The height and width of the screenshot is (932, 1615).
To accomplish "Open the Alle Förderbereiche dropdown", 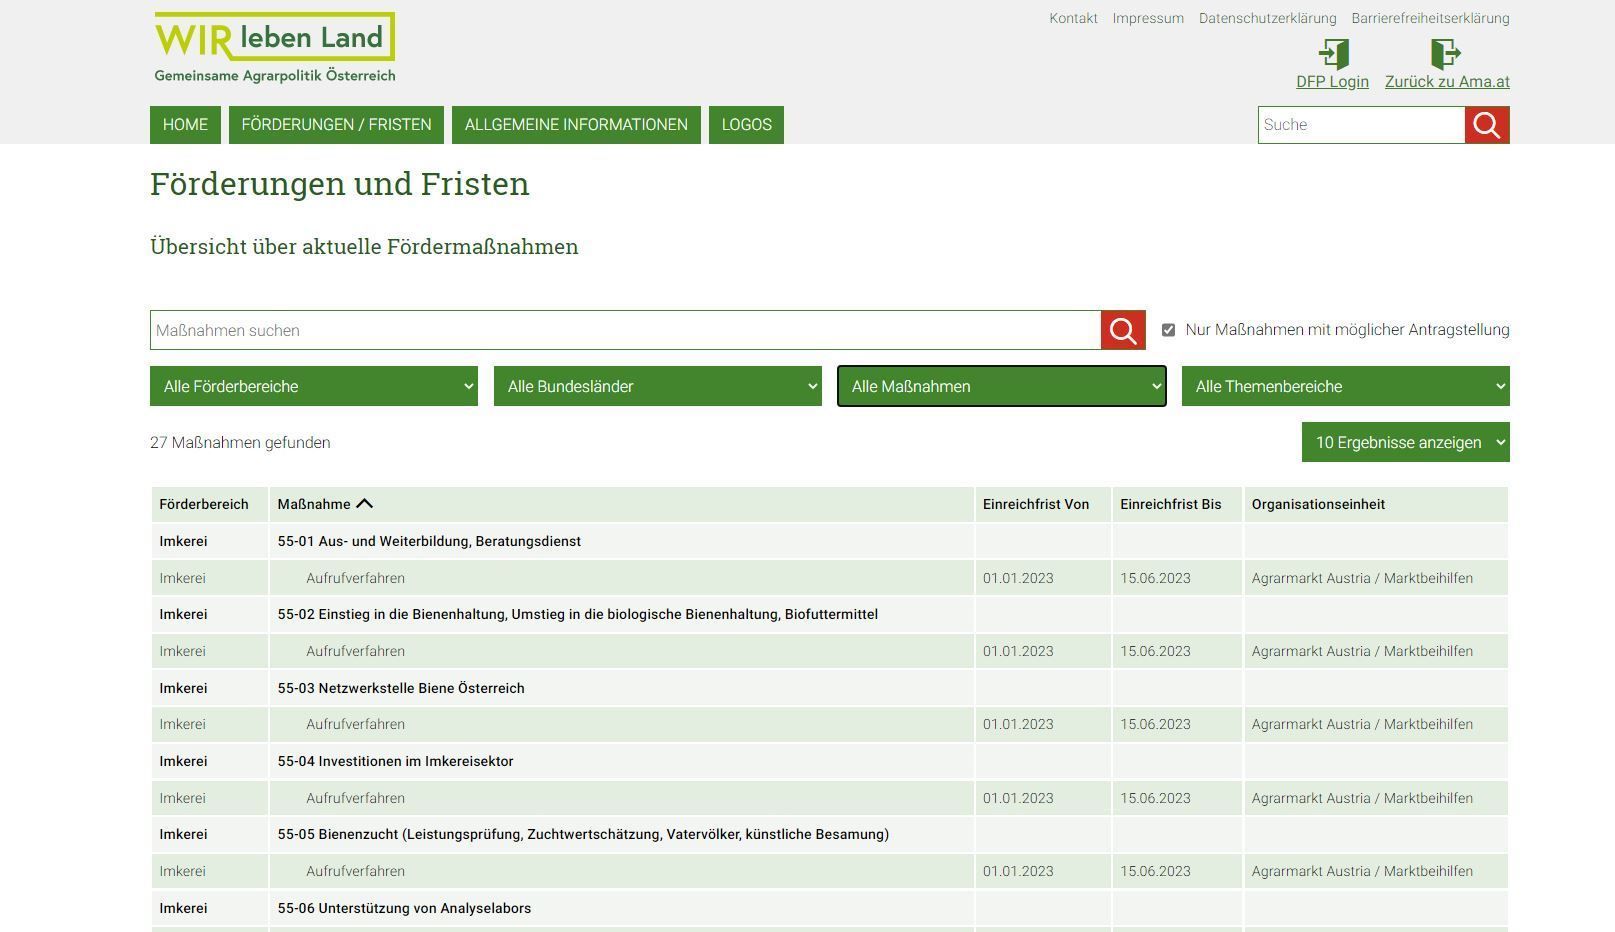I will (x=313, y=386).
